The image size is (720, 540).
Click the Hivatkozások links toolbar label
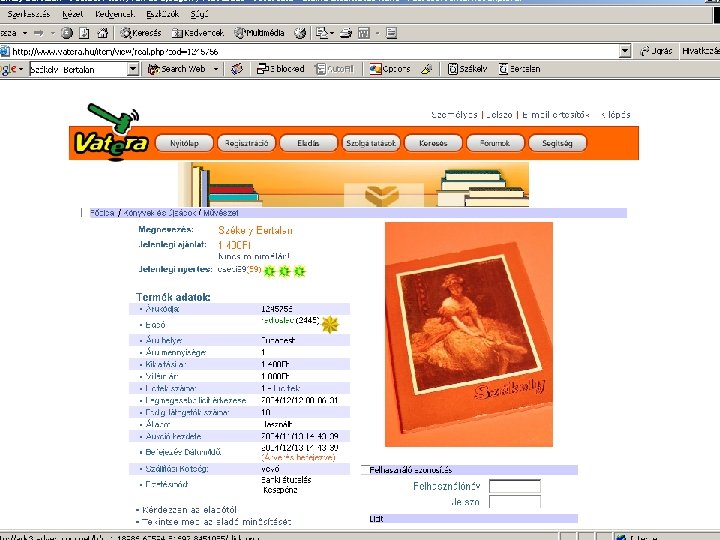coord(700,51)
